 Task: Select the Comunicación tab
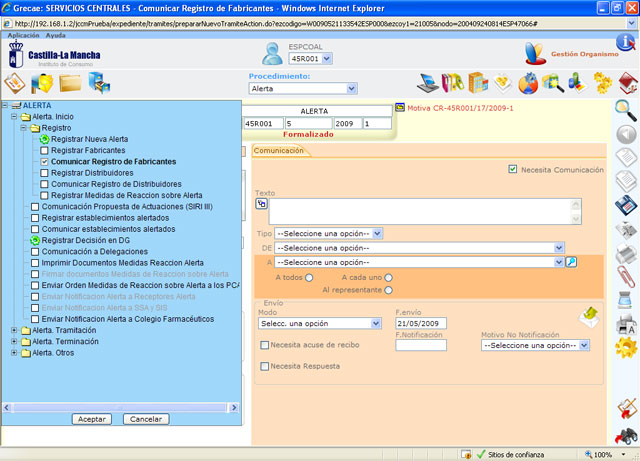280,151
